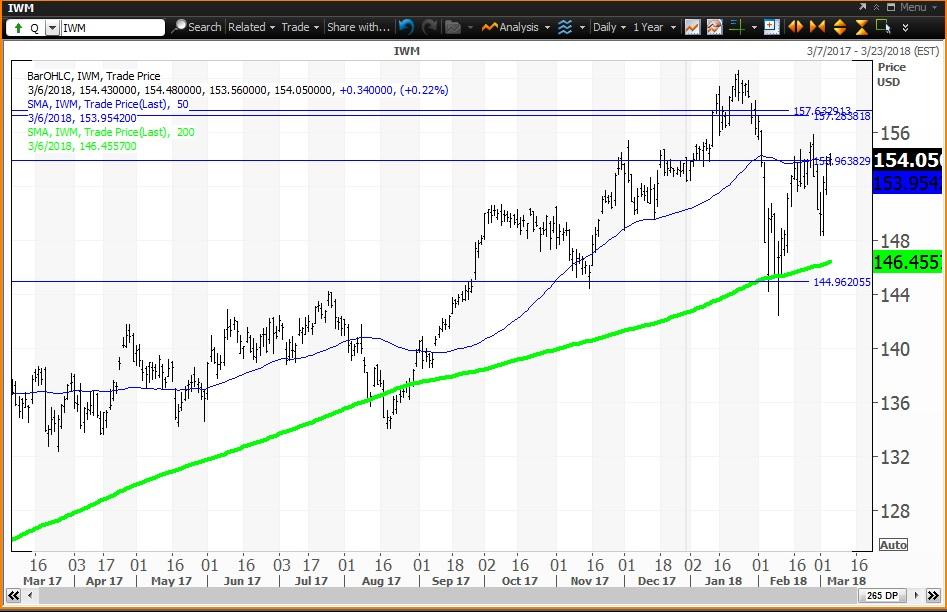Click the blue 153.954 SMA price tag
947x612 pixels.
(907, 182)
